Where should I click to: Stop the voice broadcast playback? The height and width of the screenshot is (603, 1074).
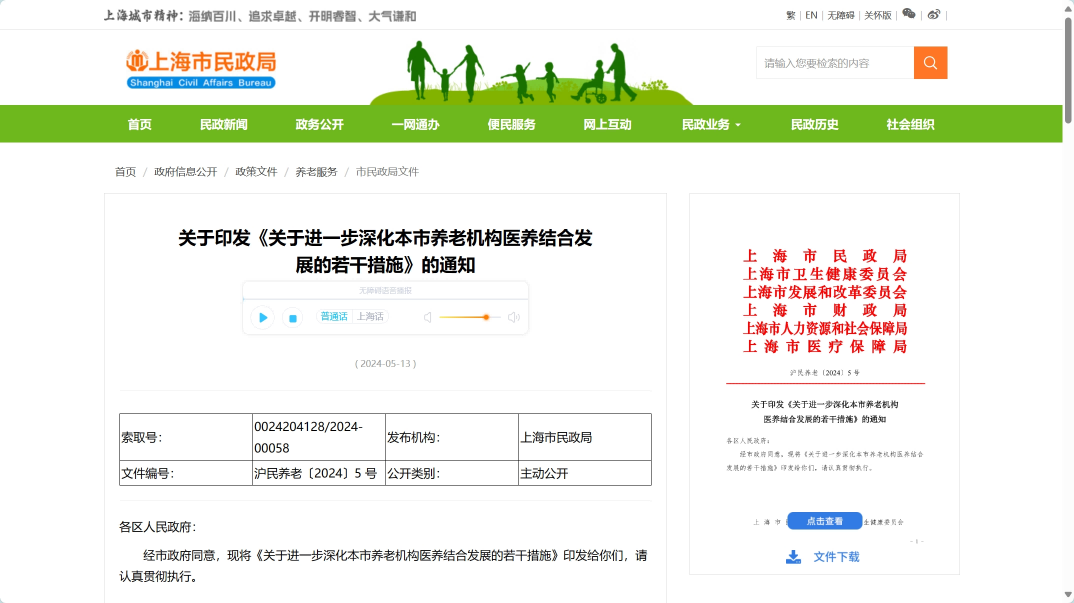pos(293,318)
